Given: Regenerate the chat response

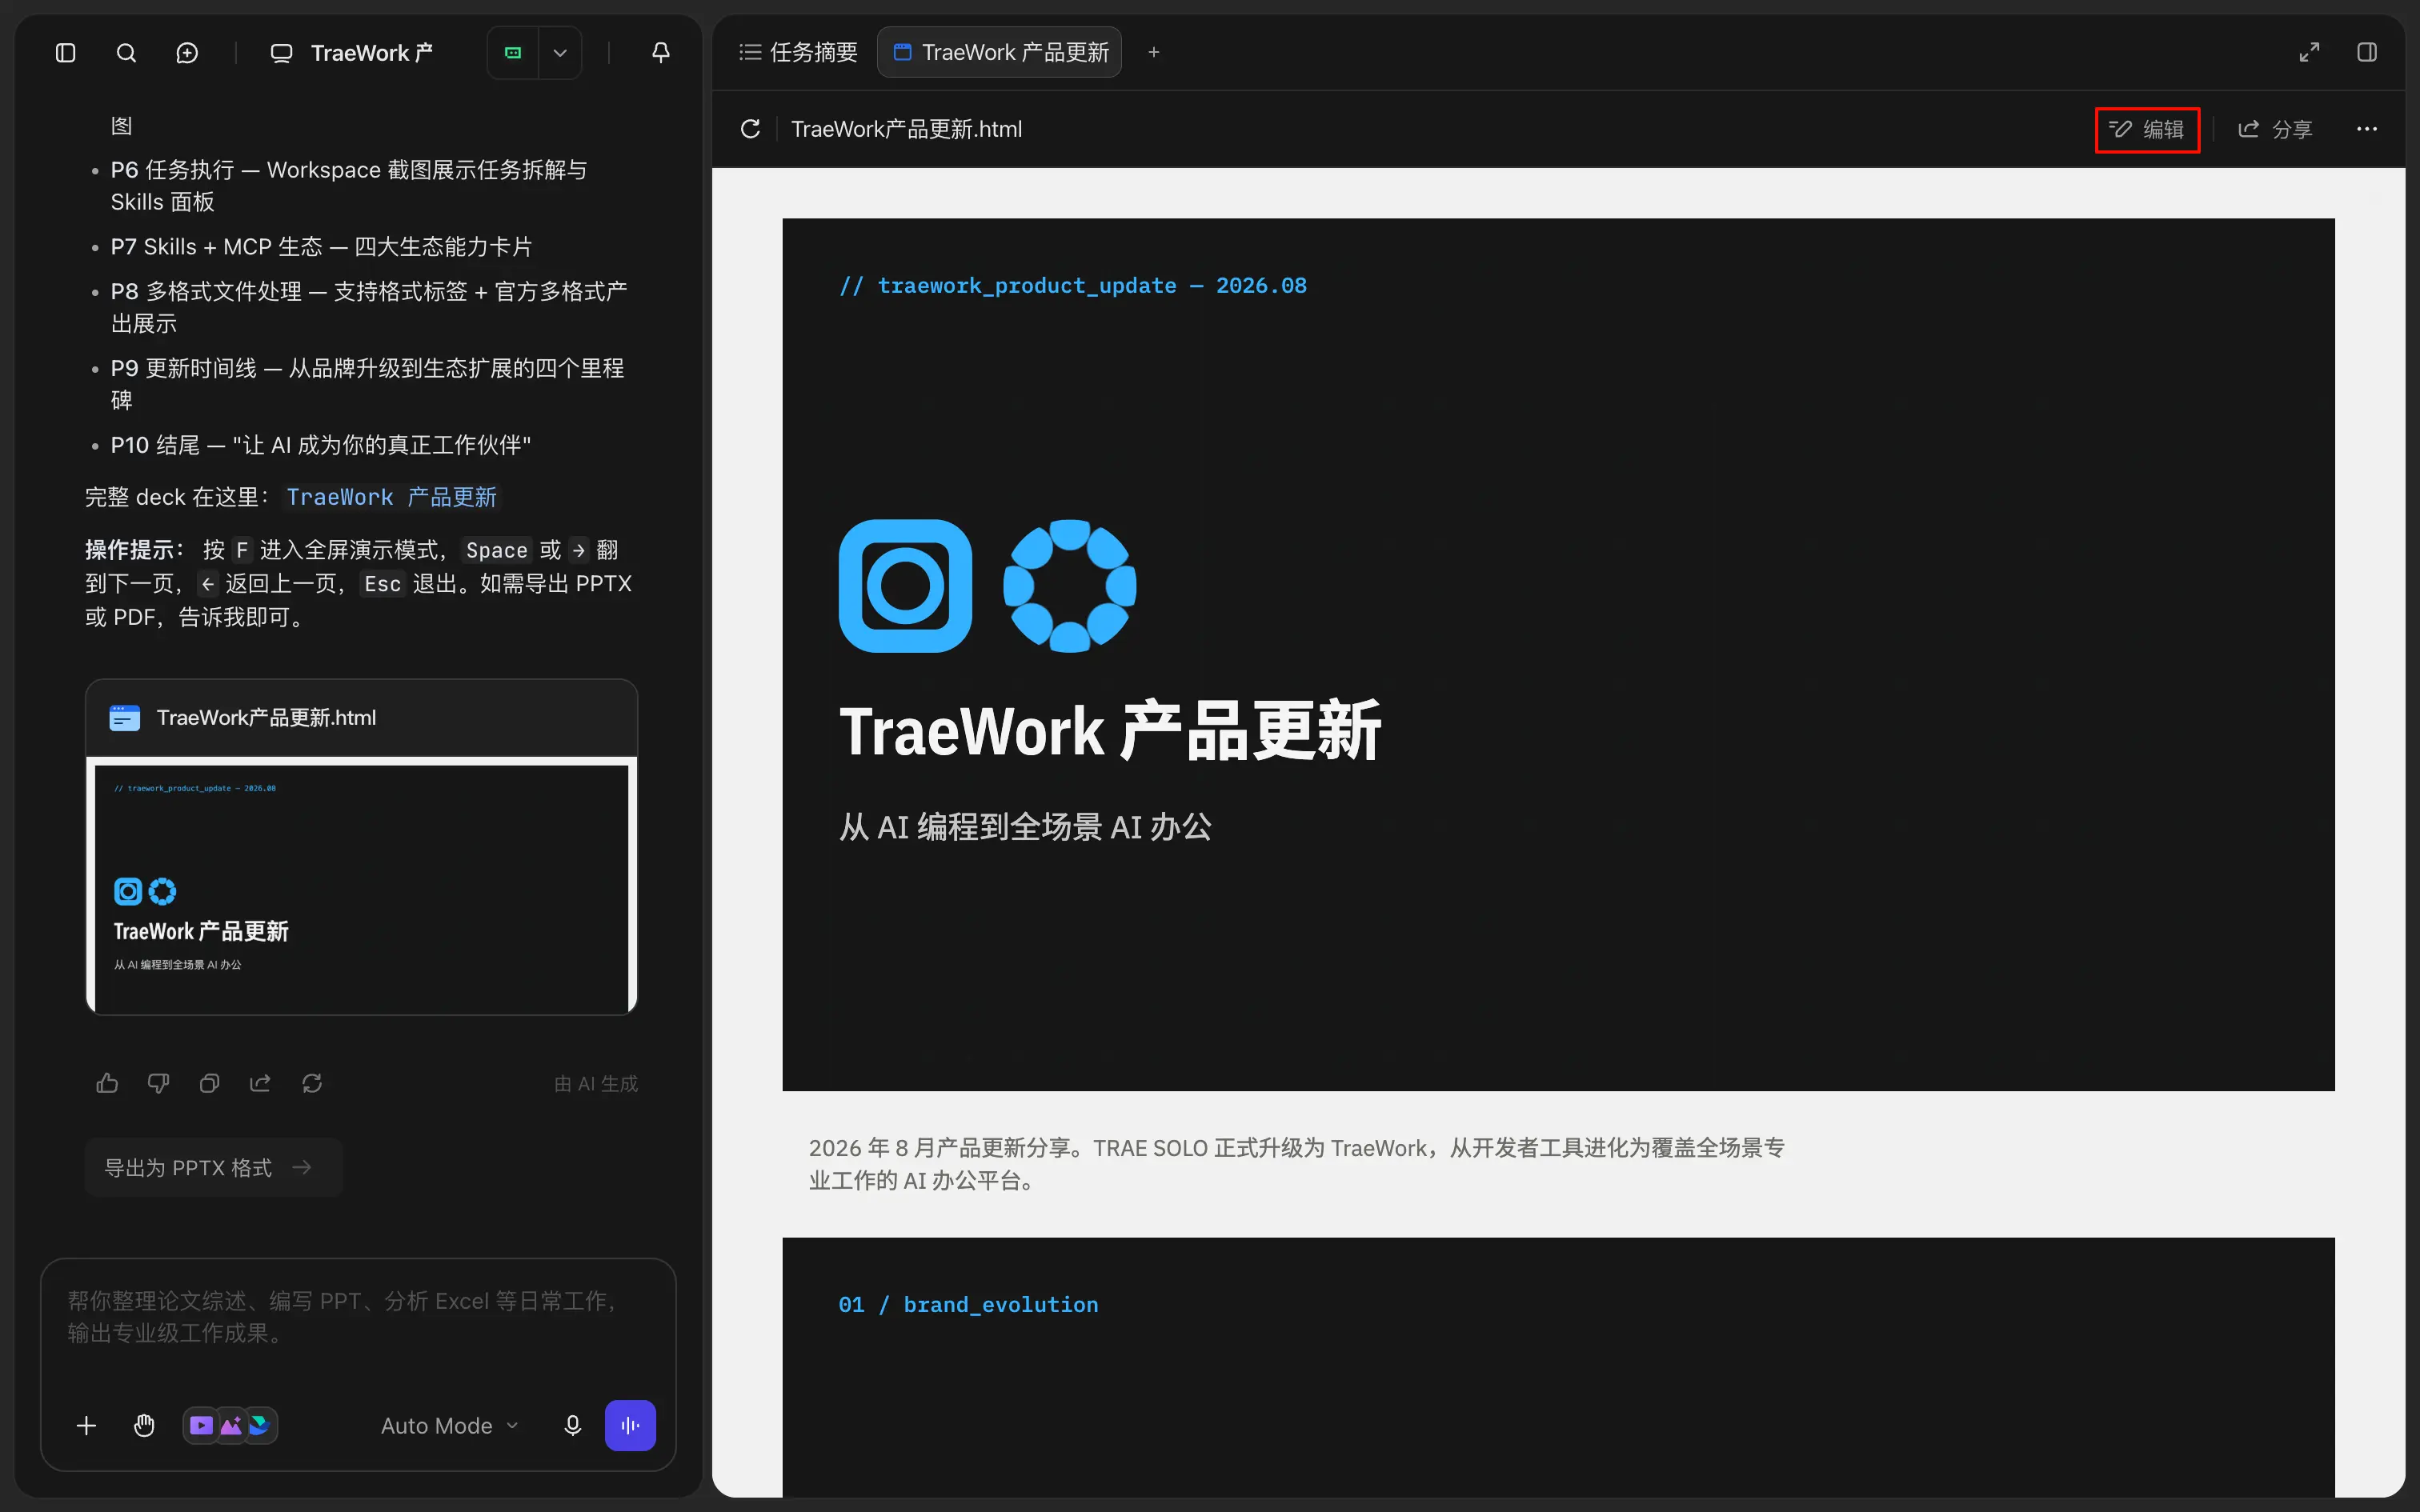Looking at the screenshot, I should 312,1083.
